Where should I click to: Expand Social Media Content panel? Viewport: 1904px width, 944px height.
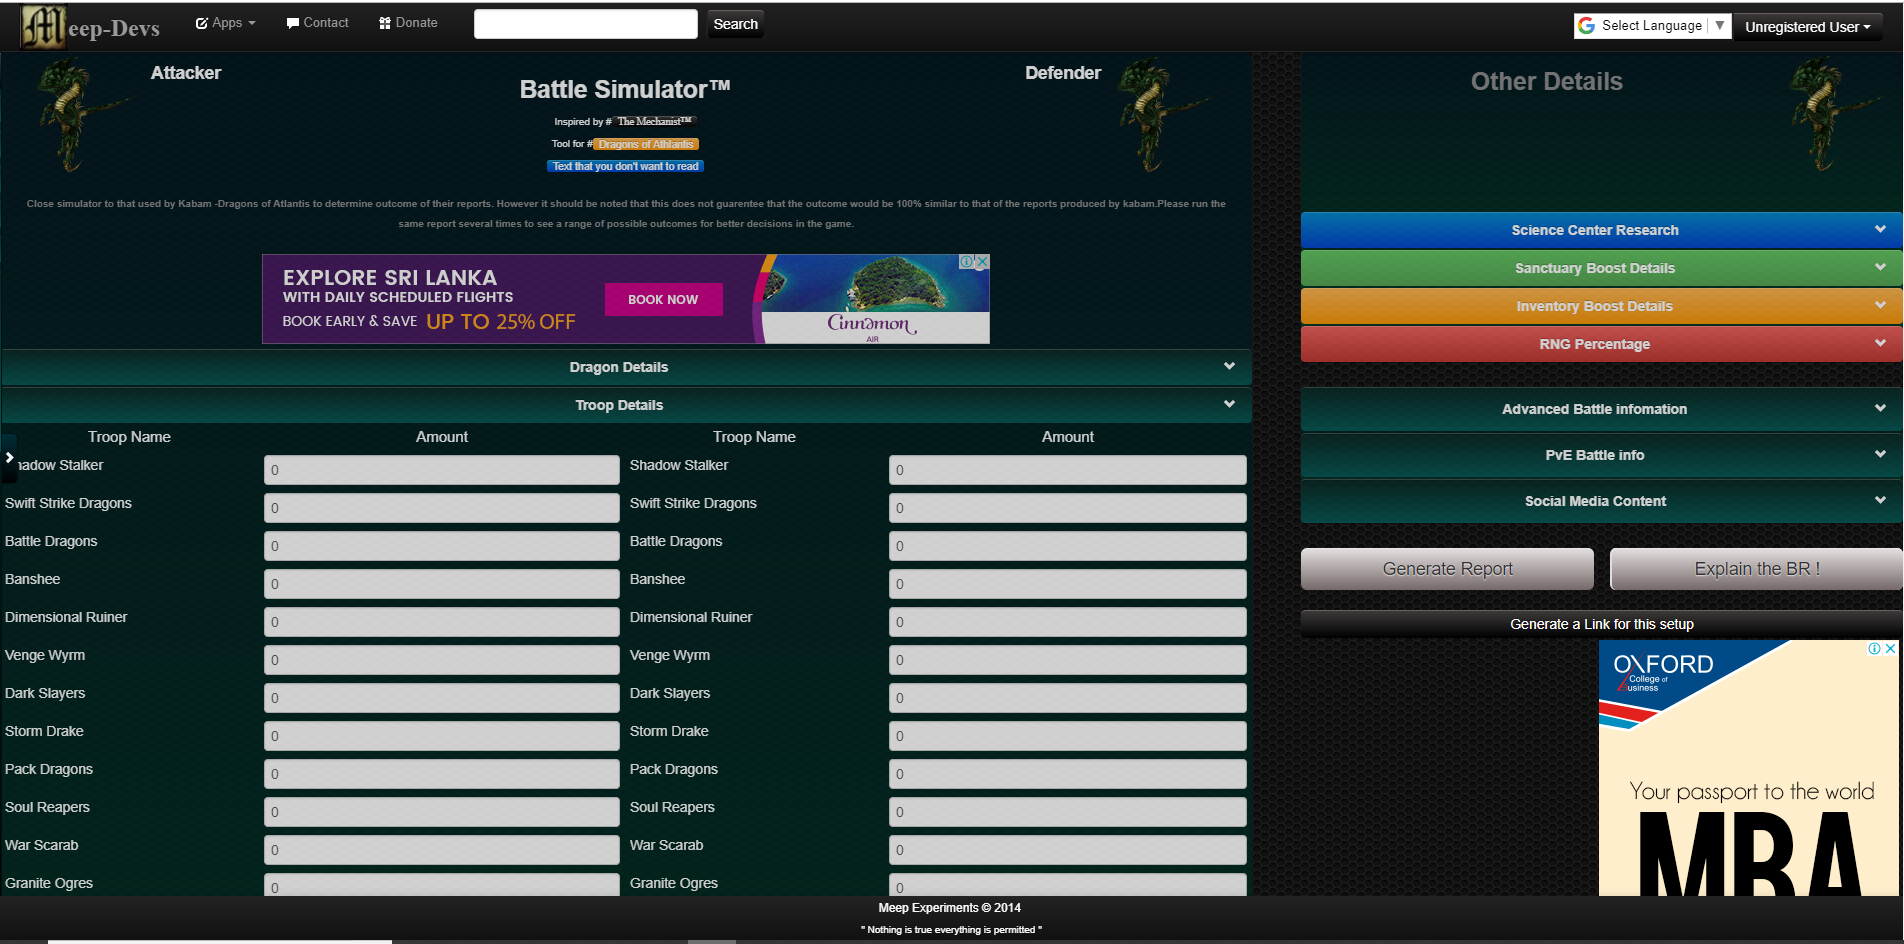(1601, 501)
